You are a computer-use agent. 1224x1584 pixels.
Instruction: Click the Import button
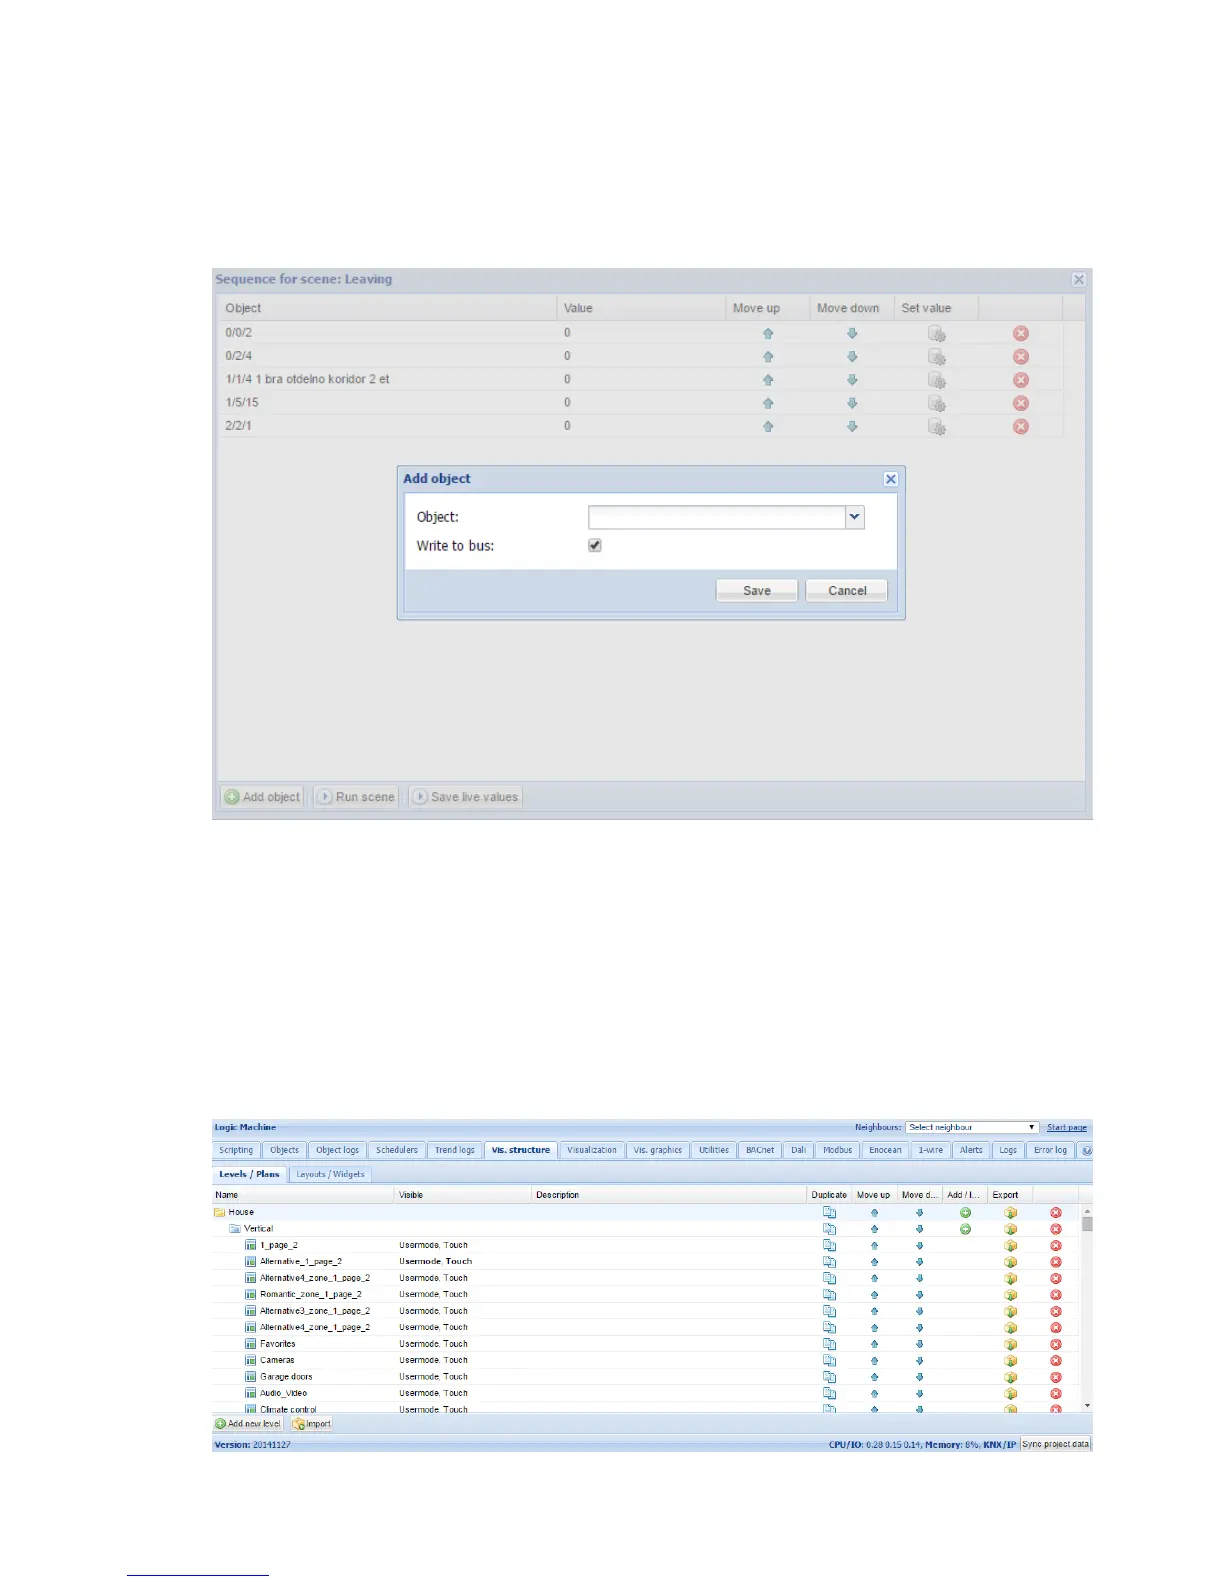click(311, 1423)
